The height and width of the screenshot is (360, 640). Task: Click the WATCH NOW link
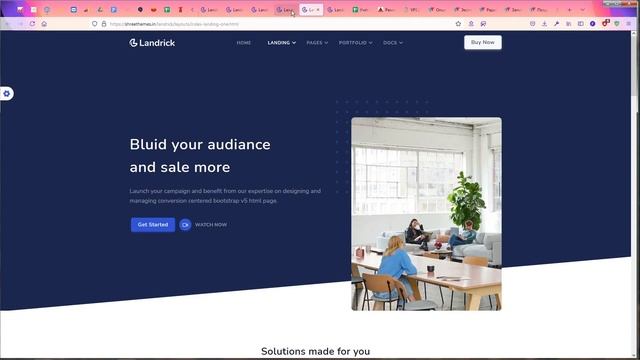coord(211,225)
